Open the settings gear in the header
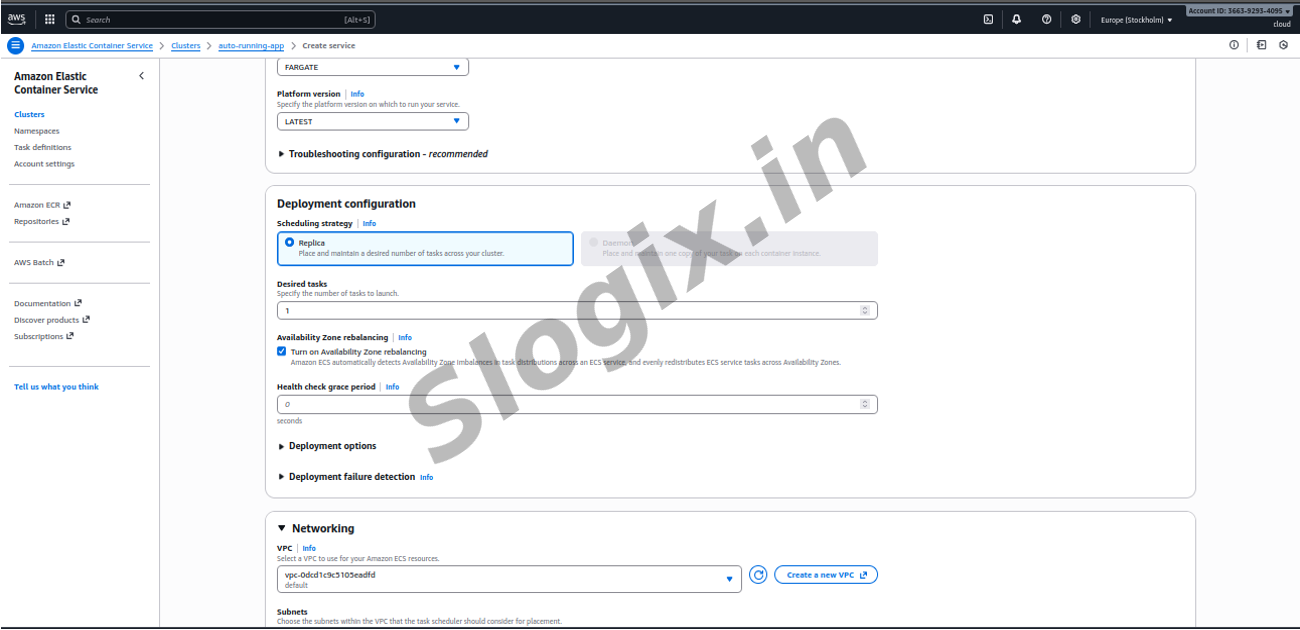This screenshot has width=1300, height=630. 1075,19
